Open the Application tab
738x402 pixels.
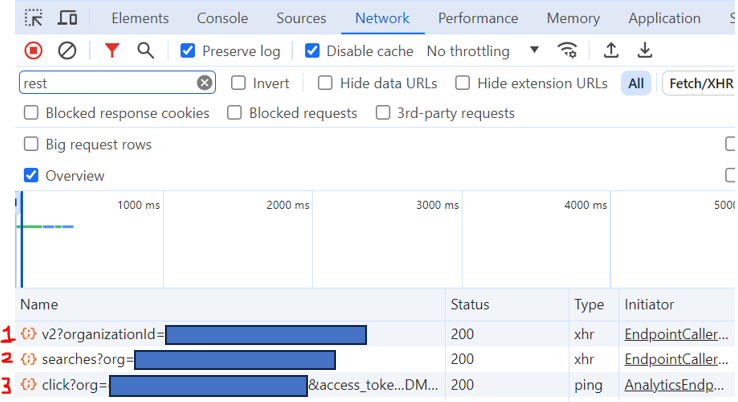(665, 18)
